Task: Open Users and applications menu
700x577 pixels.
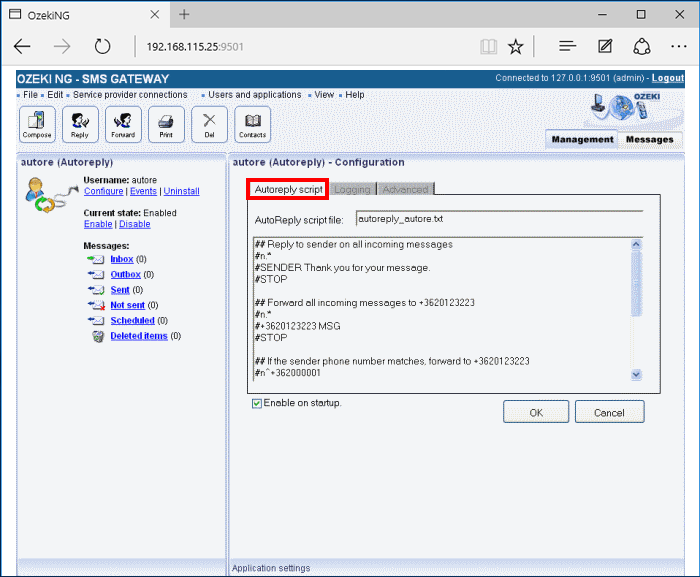Action: point(254,95)
